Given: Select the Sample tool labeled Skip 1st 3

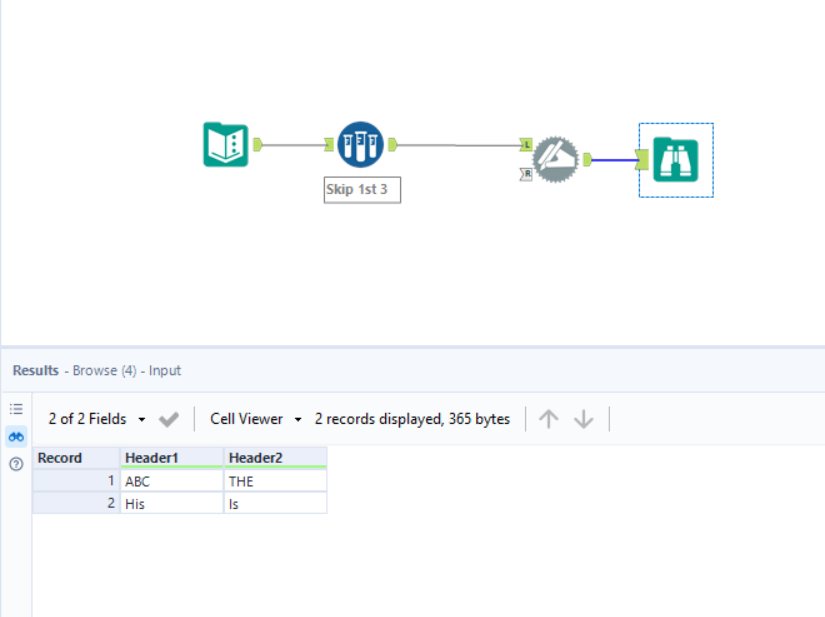Looking at the screenshot, I should pos(360,143).
